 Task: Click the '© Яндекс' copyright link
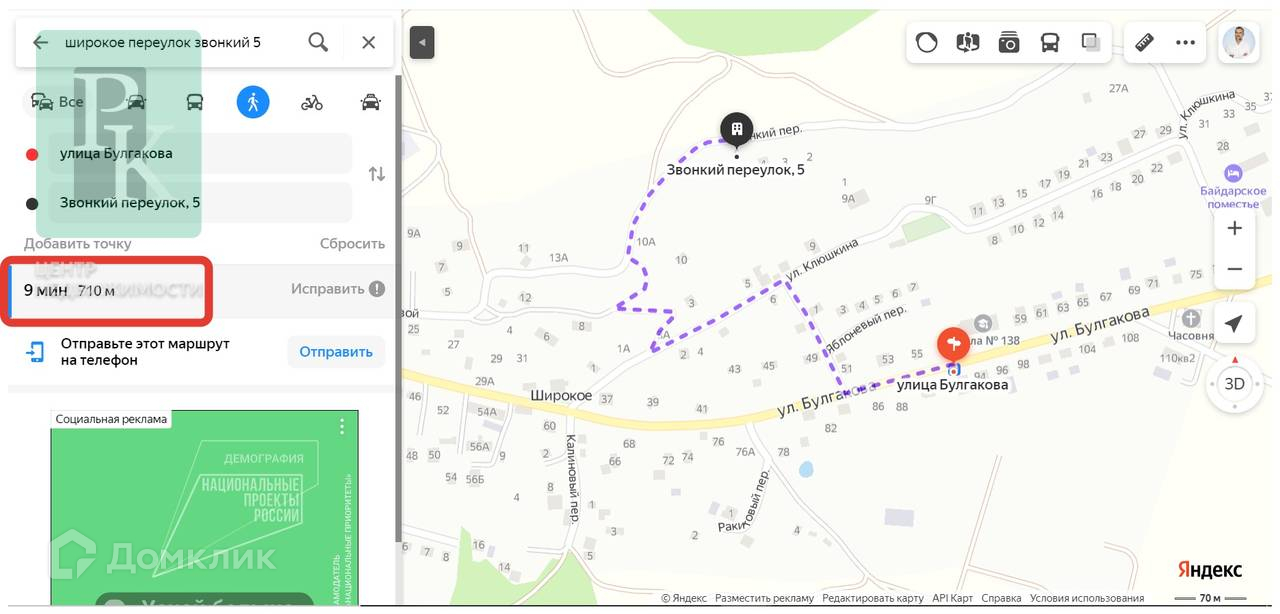(684, 598)
